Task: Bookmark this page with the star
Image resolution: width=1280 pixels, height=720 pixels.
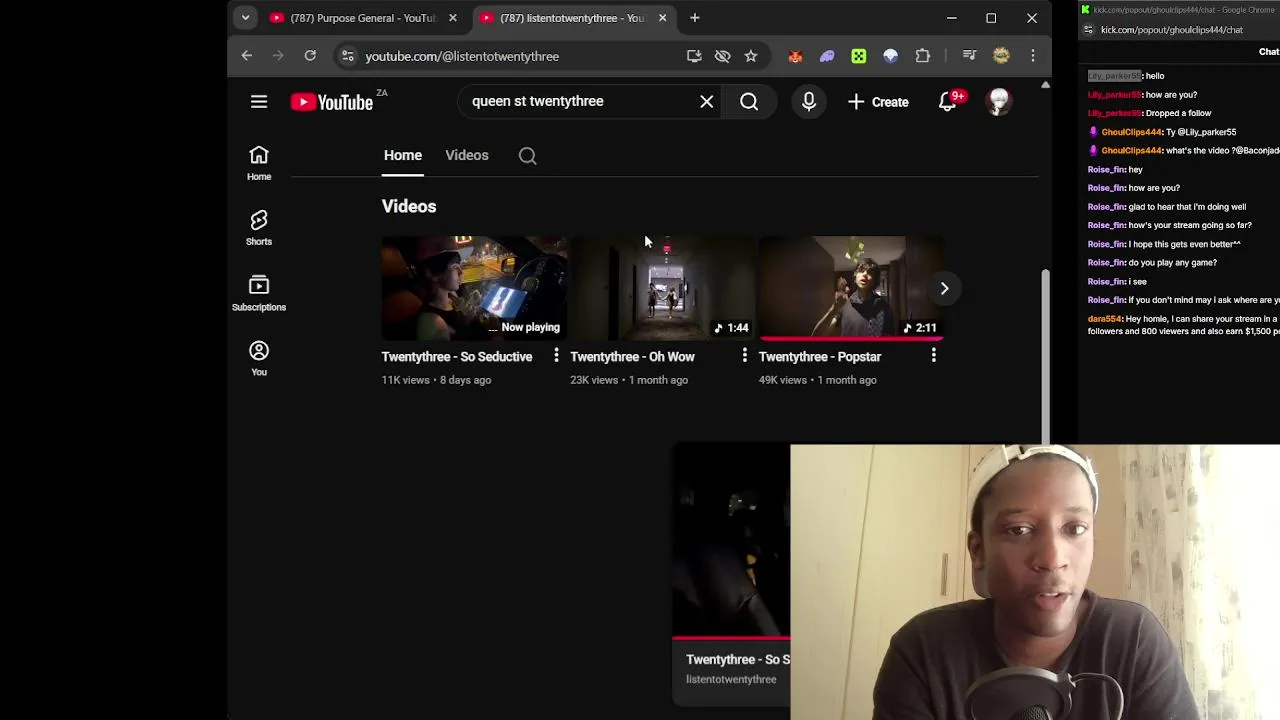Action: 751,56
